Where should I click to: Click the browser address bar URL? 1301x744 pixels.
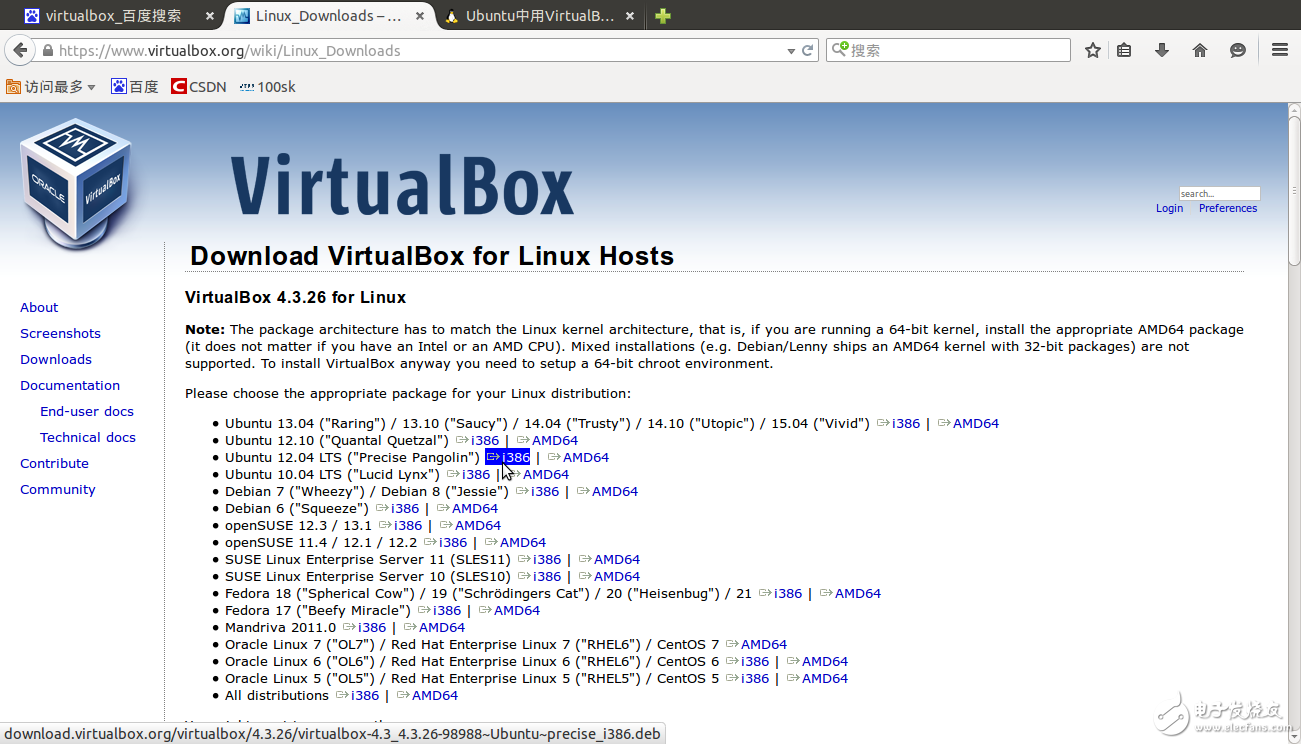[229, 51]
